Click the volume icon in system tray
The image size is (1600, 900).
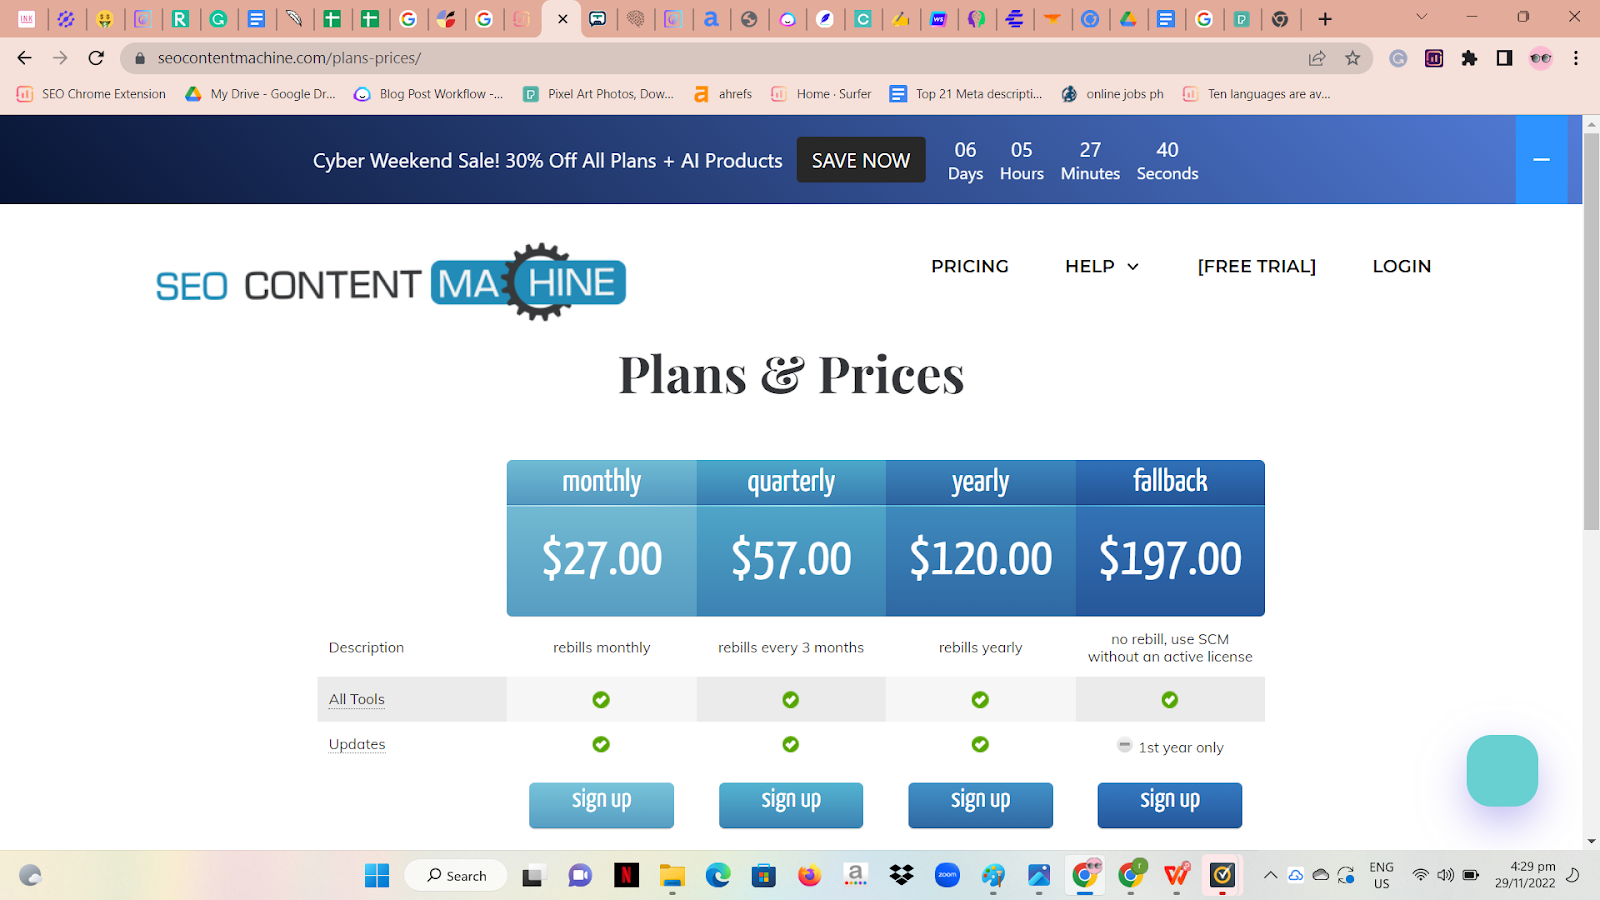1445,876
